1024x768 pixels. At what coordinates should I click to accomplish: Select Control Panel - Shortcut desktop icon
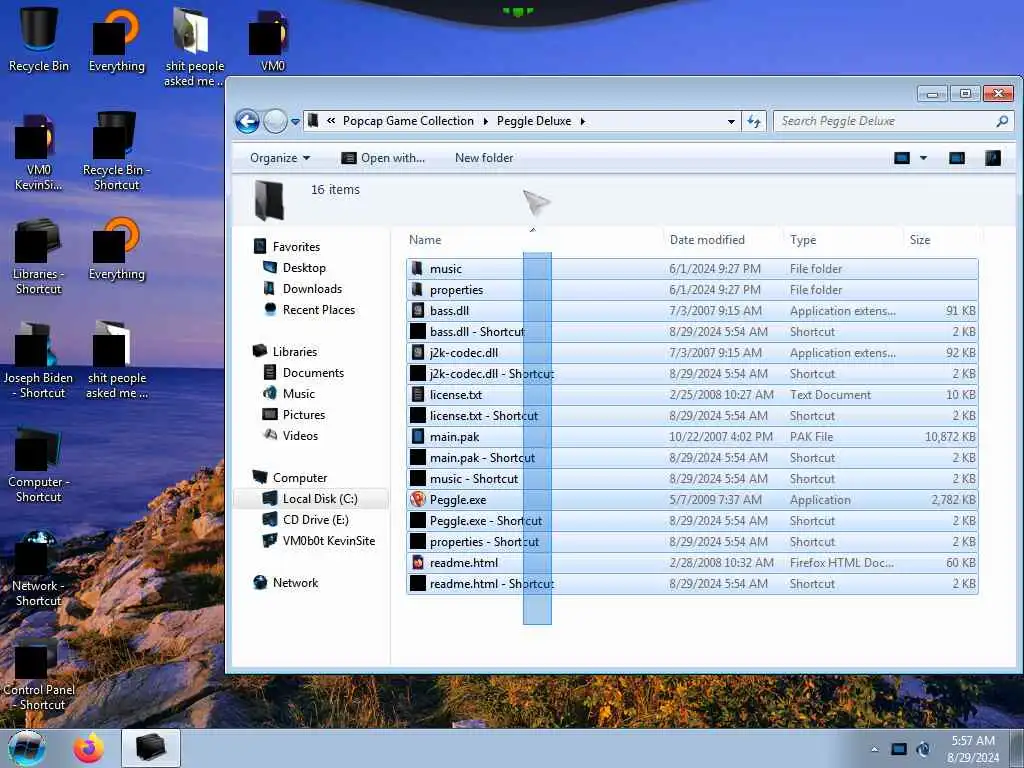click(38, 673)
